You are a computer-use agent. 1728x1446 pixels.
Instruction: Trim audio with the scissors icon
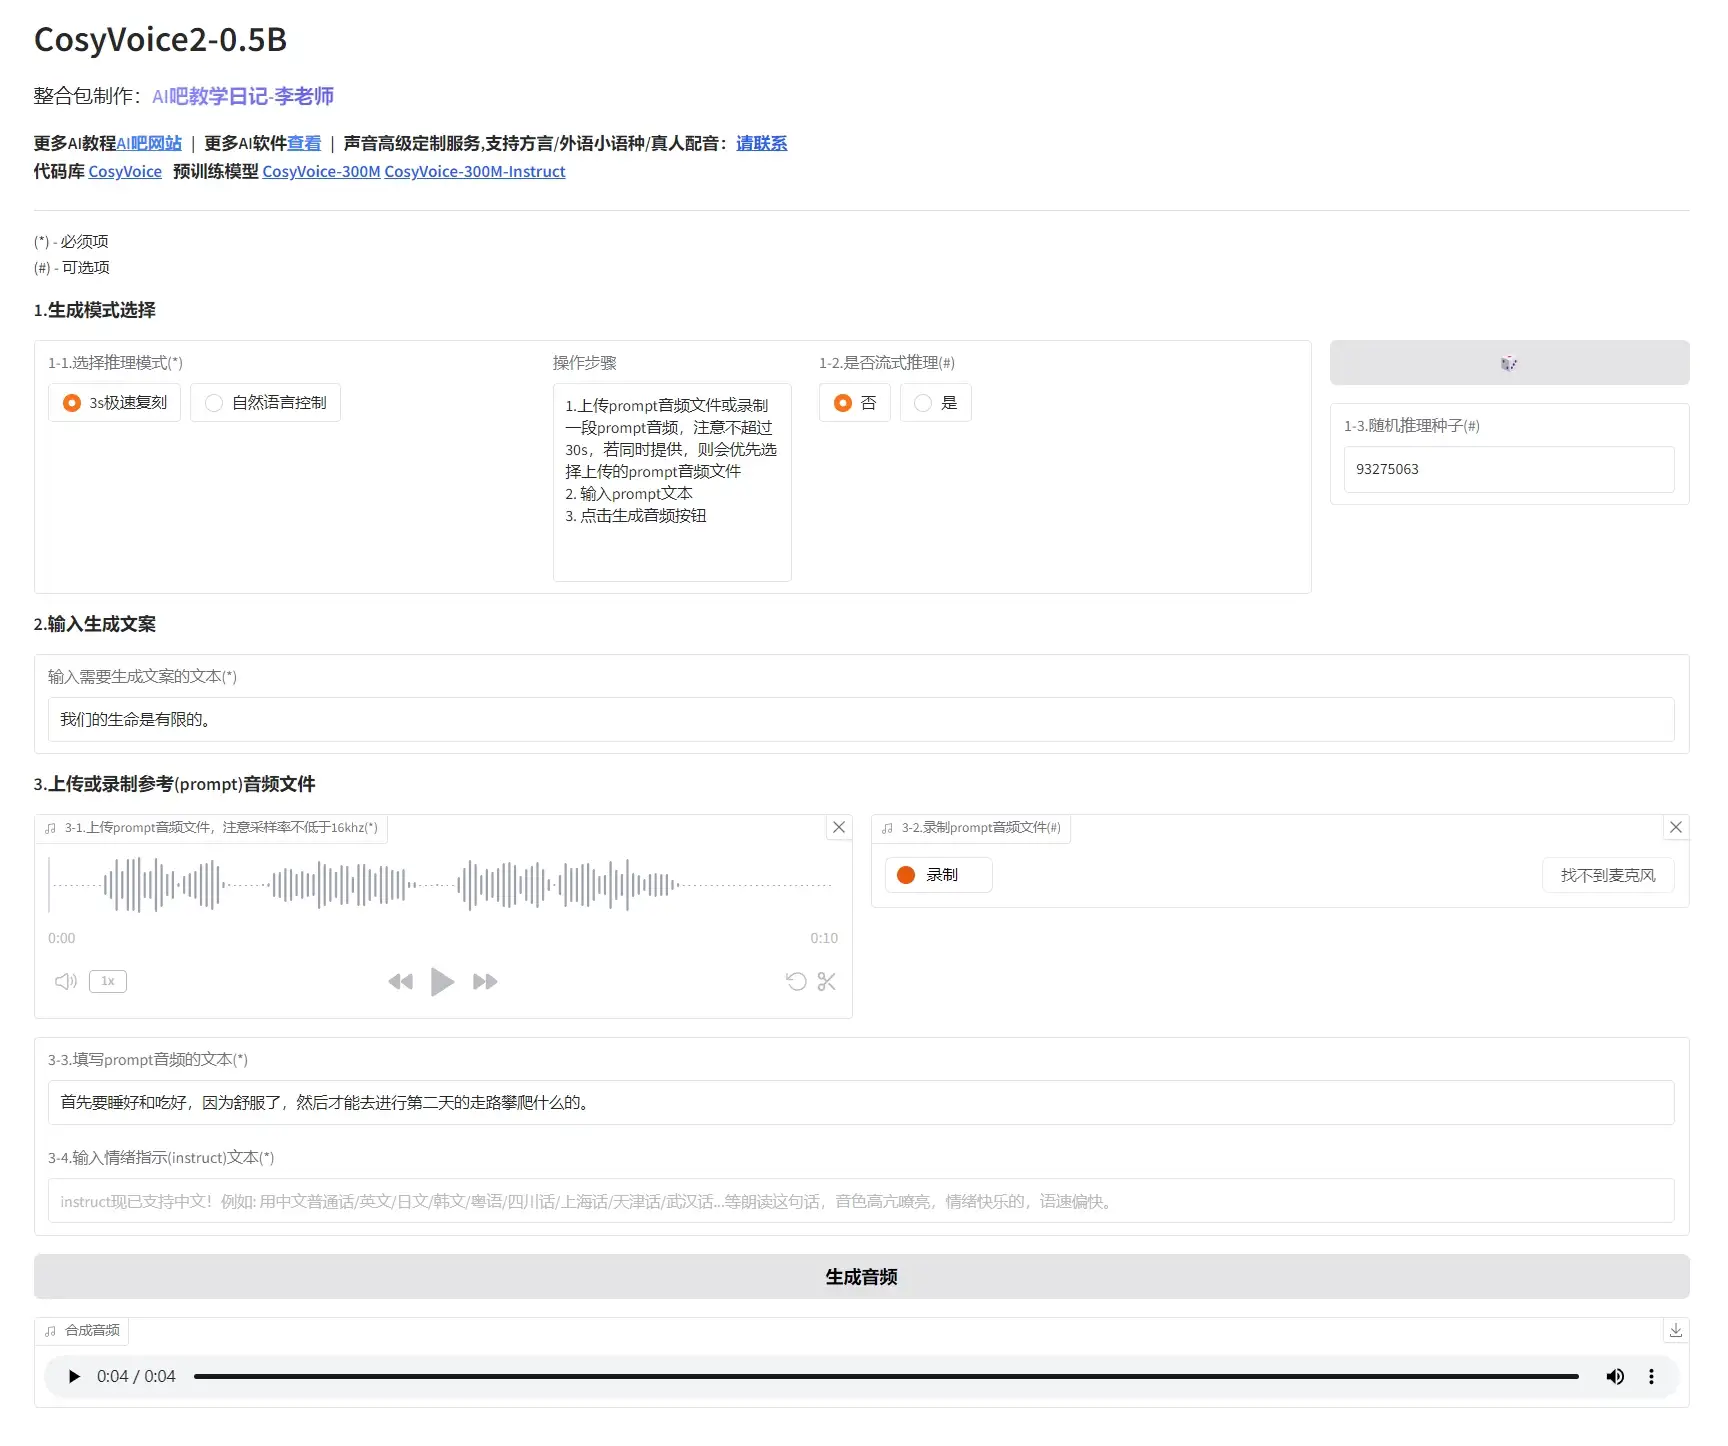(x=826, y=981)
